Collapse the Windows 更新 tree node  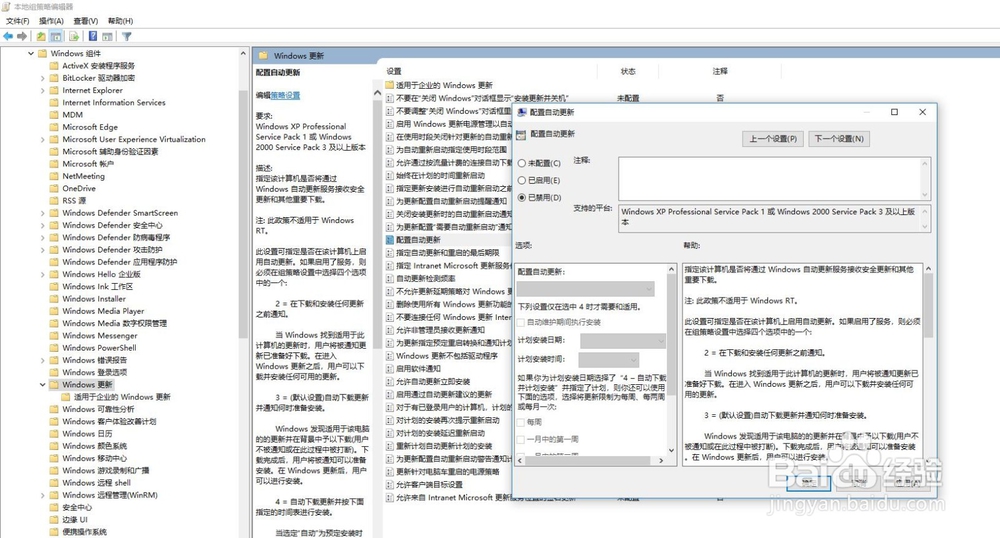click(x=43, y=384)
